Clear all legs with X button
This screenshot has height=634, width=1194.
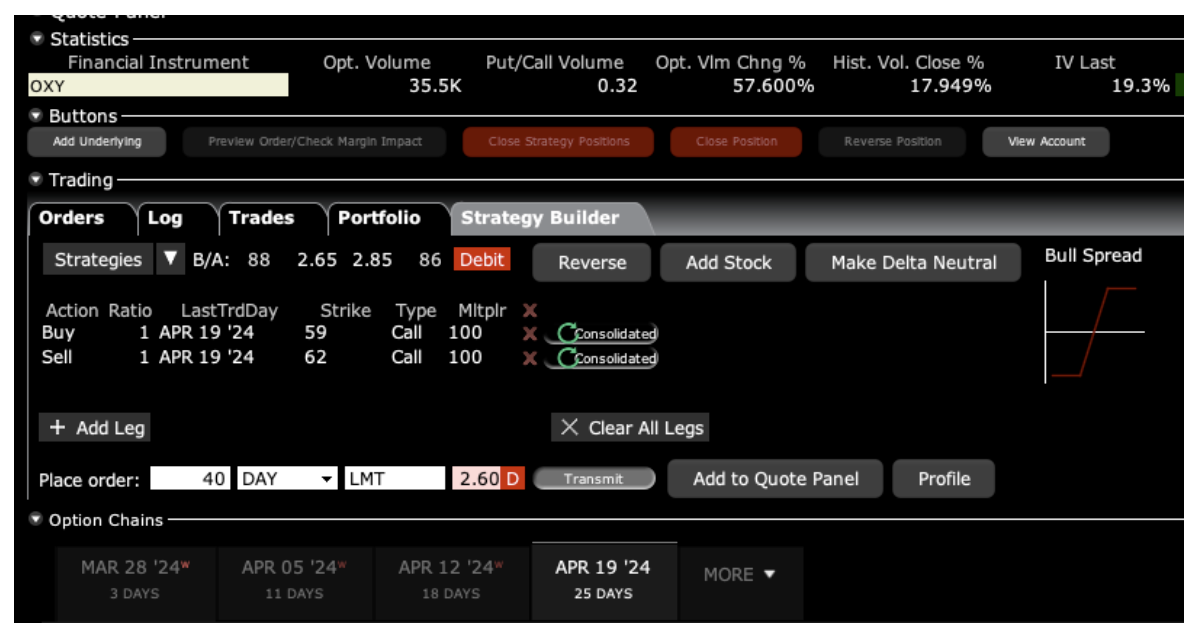[630, 428]
